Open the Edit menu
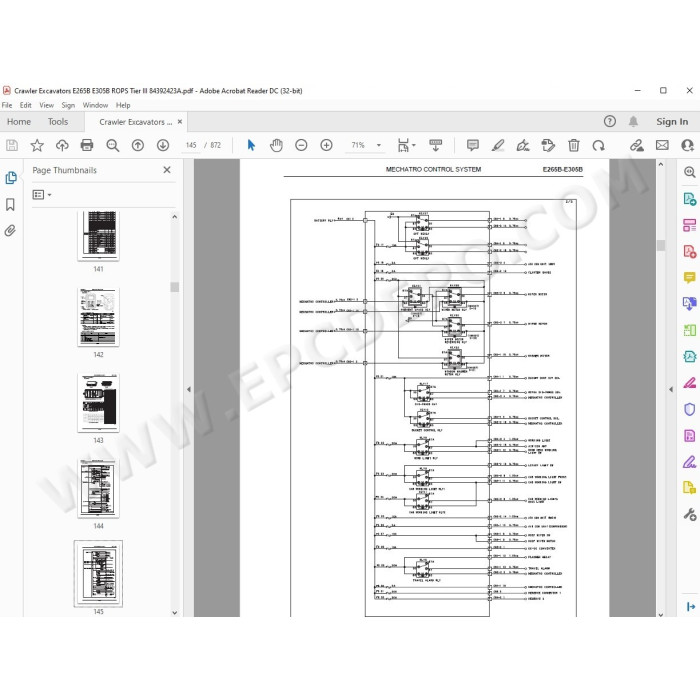Image resolution: width=700 pixels, height=700 pixels. point(25,105)
